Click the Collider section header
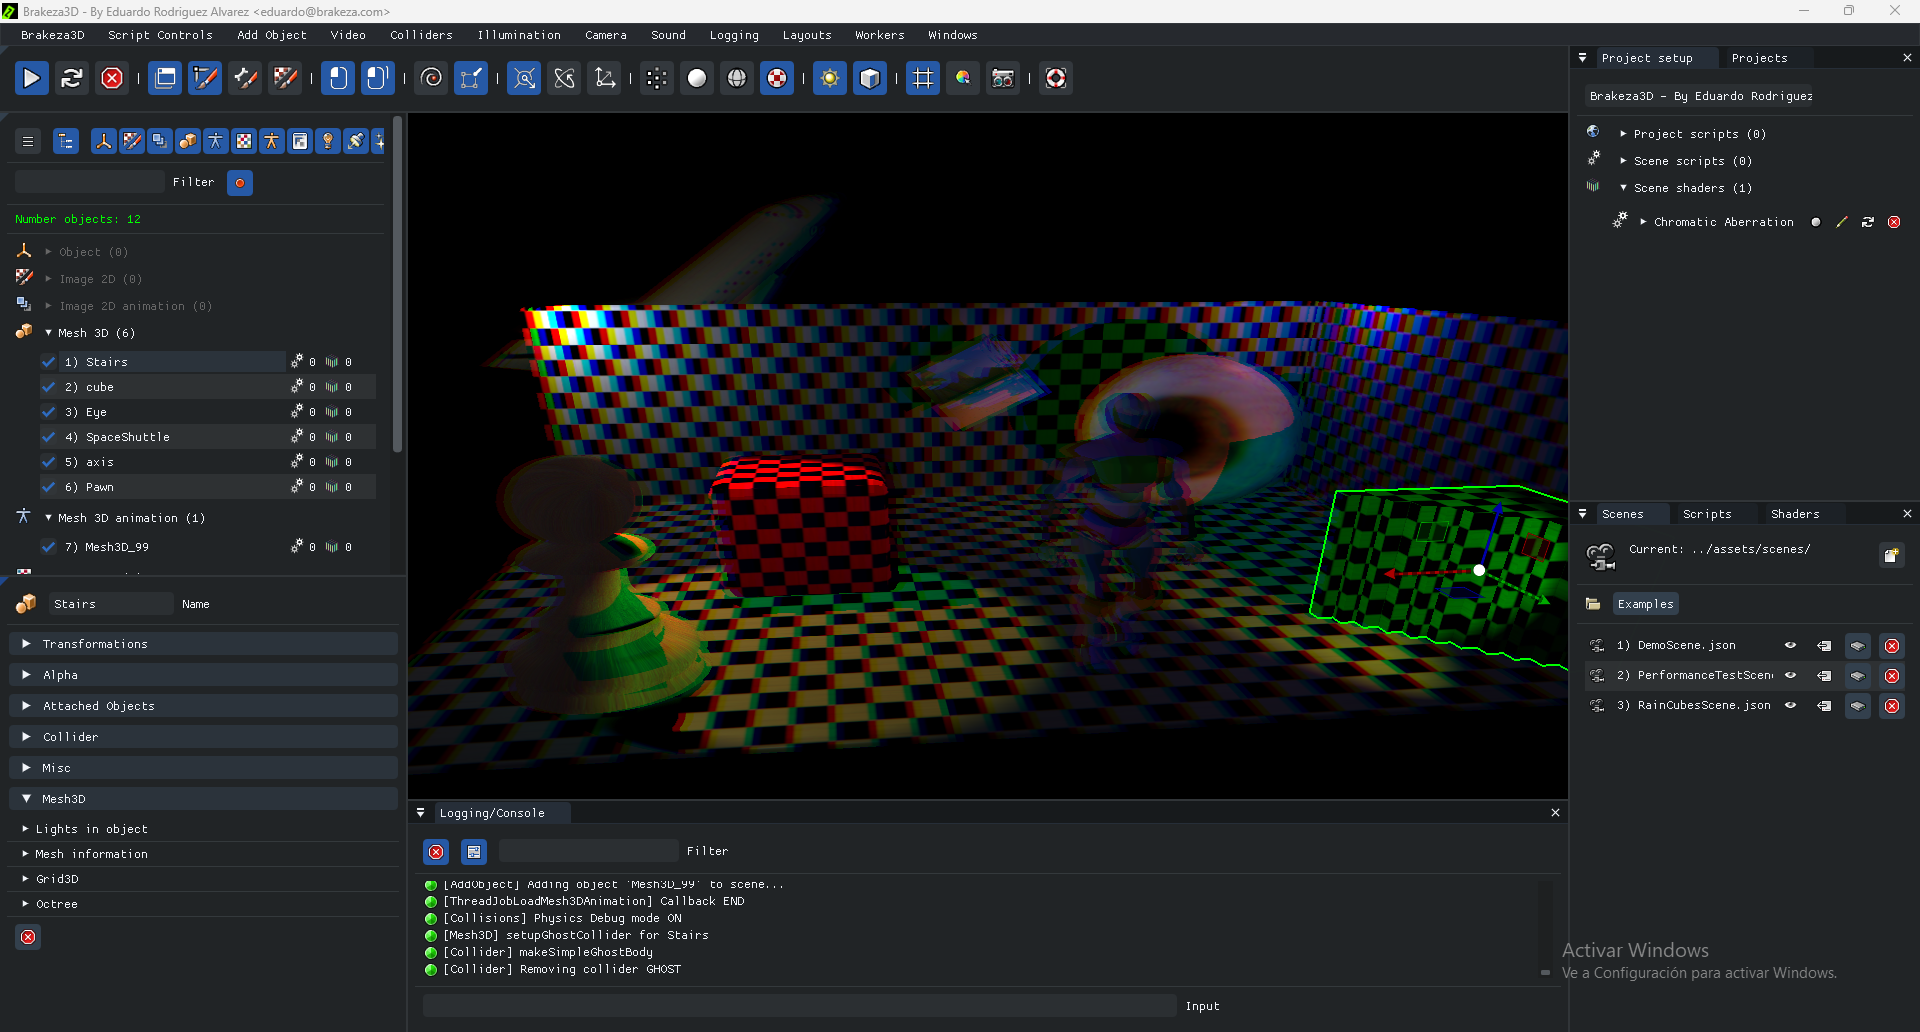This screenshot has width=1920, height=1032. pyautogui.click(x=70, y=737)
